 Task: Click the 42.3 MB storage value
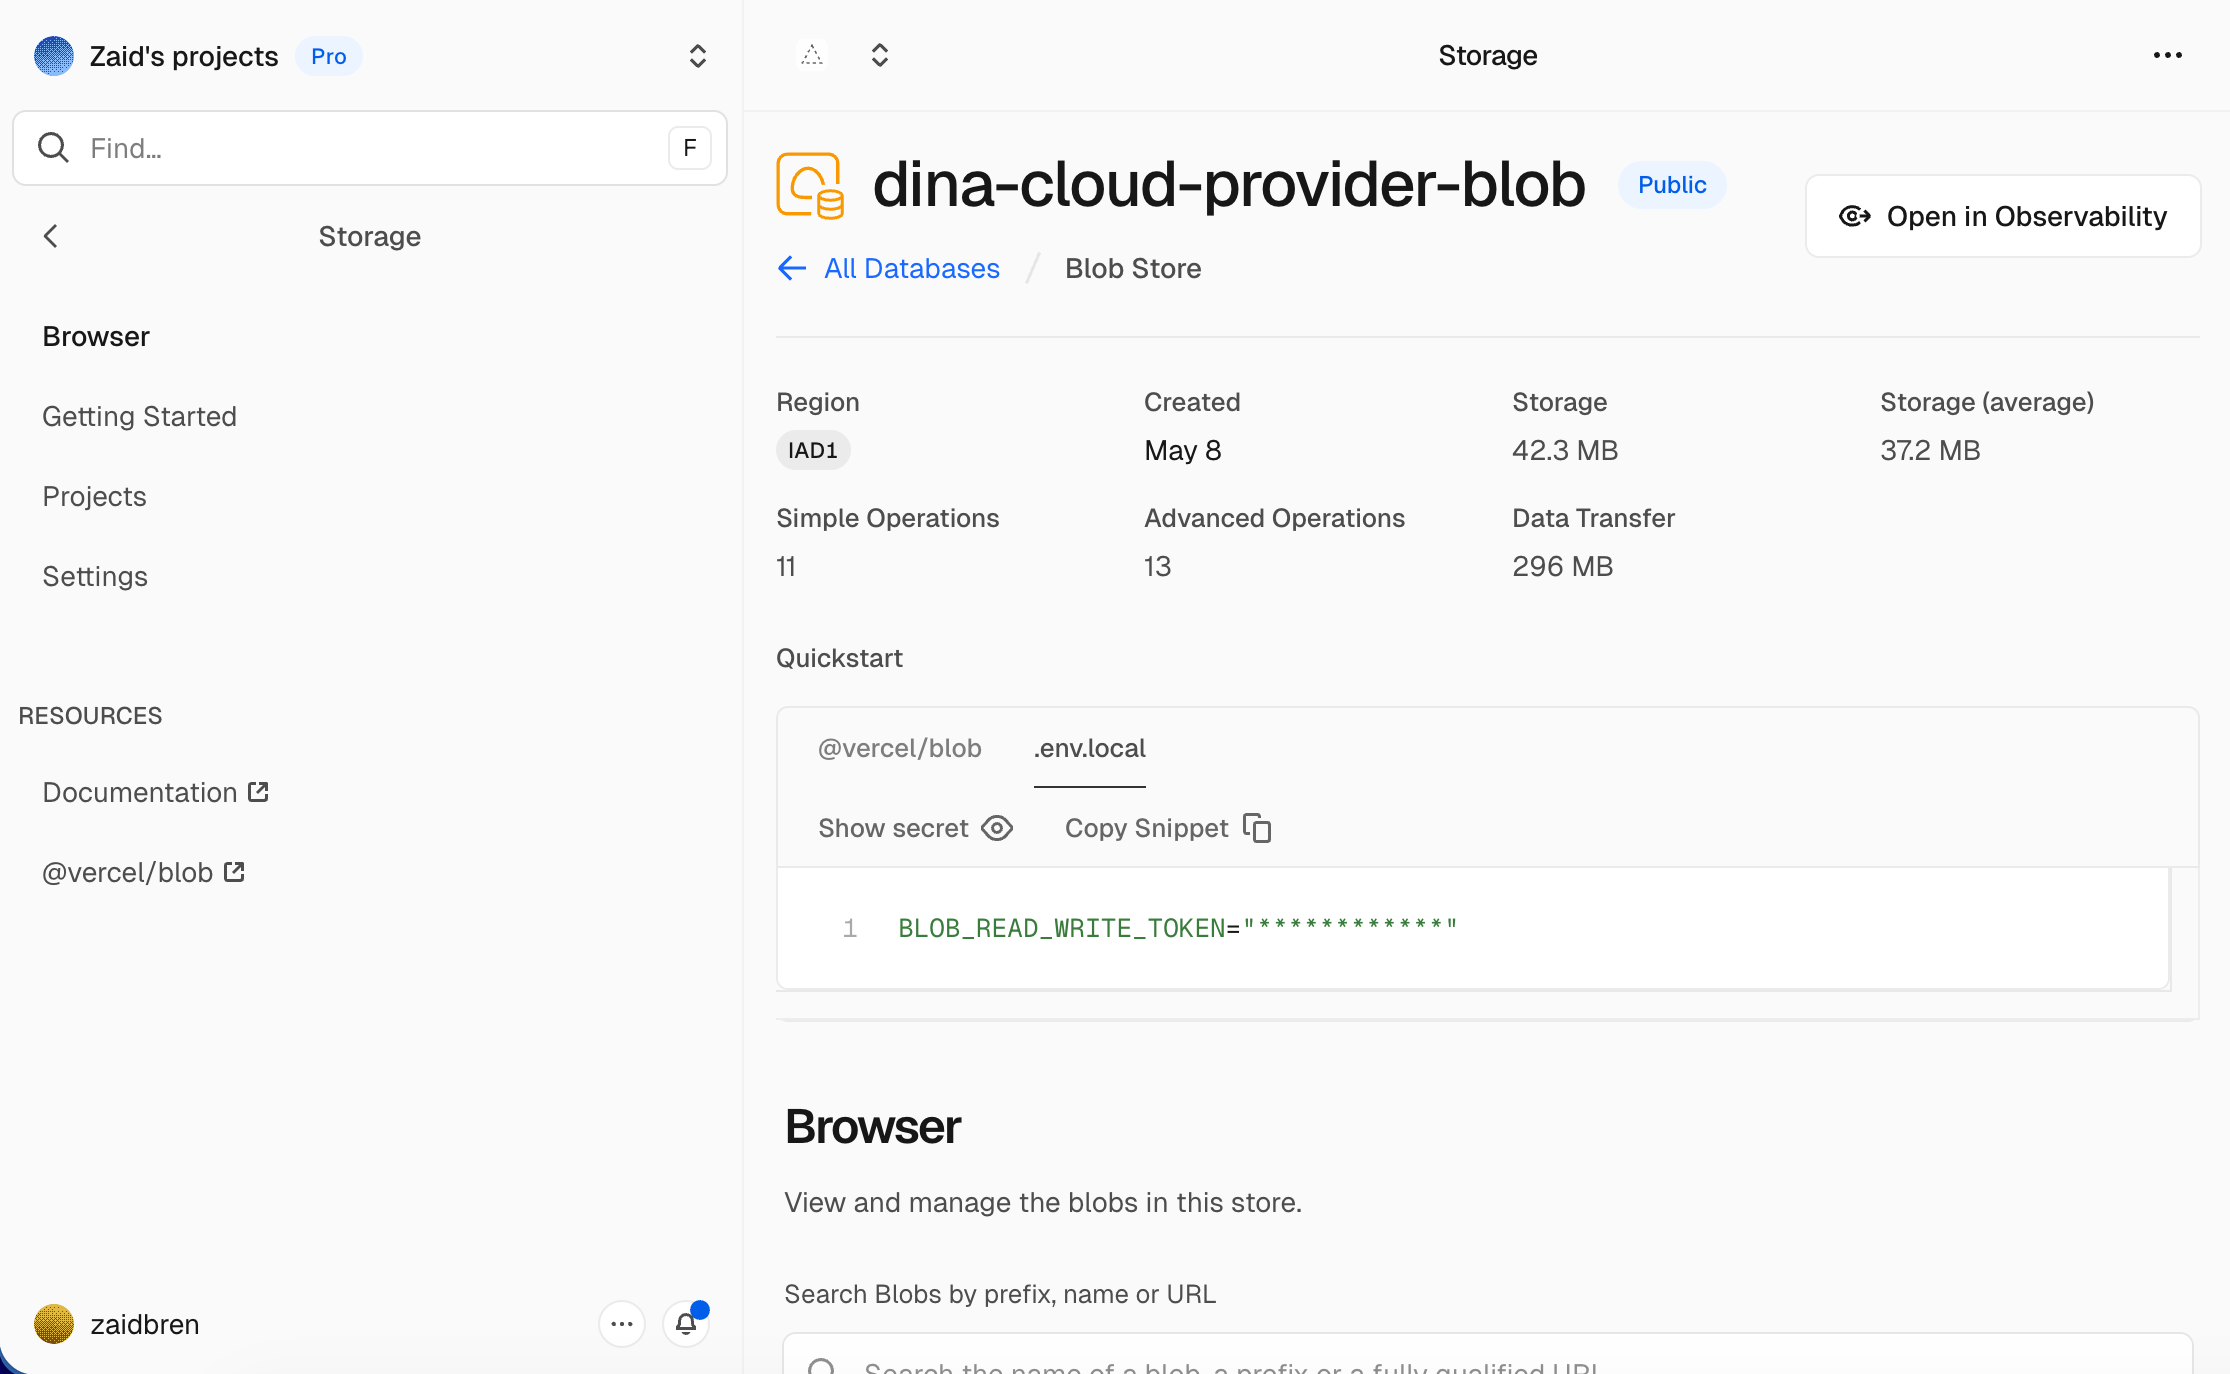coord(1565,450)
